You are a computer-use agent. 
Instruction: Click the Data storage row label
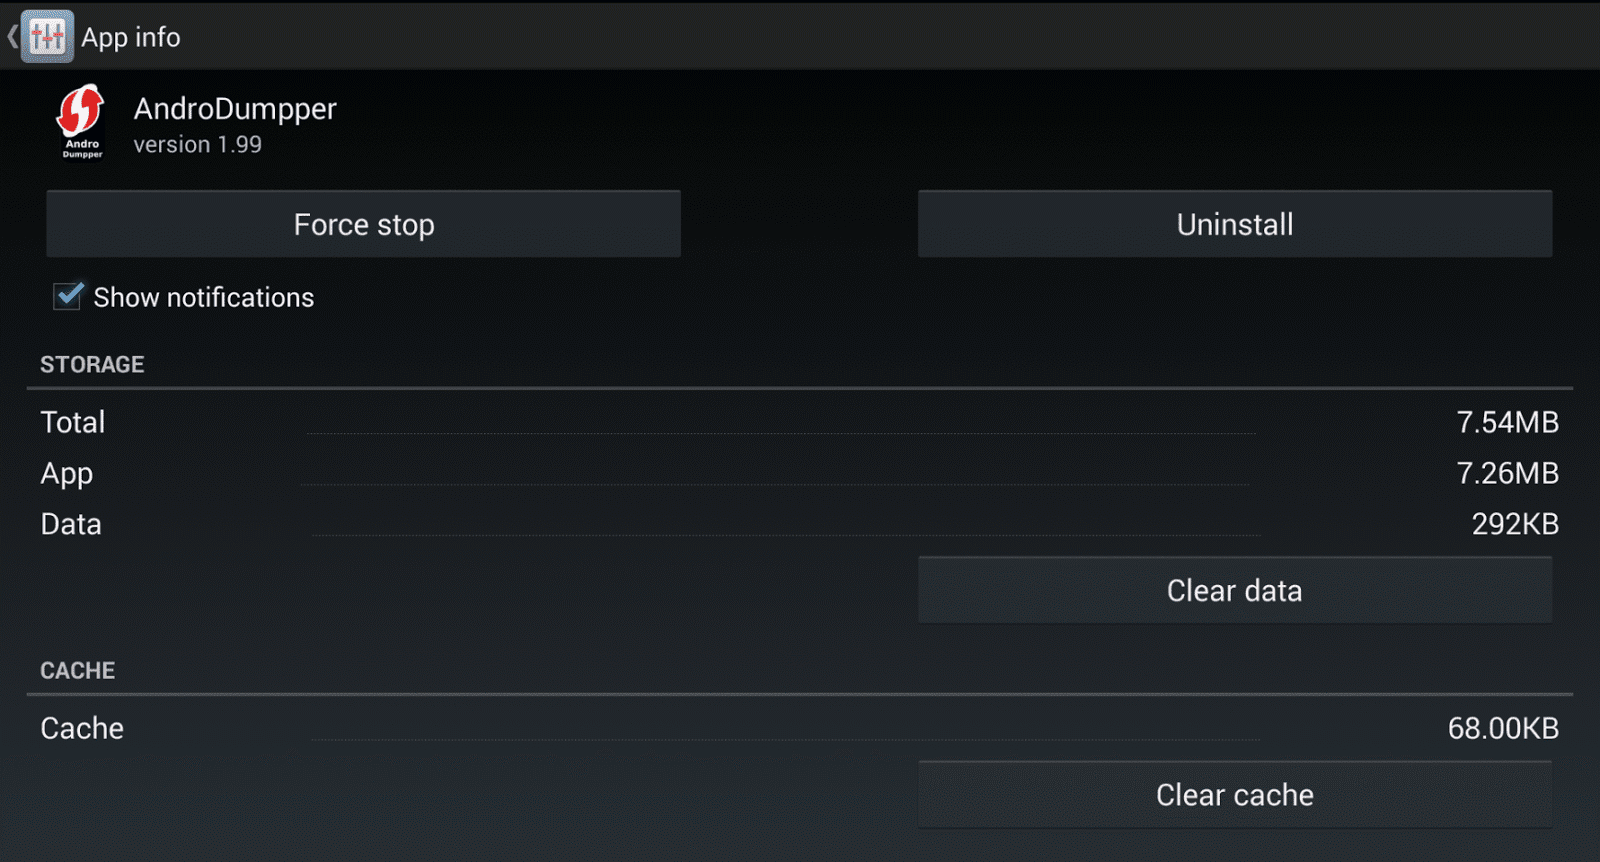point(71,524)
